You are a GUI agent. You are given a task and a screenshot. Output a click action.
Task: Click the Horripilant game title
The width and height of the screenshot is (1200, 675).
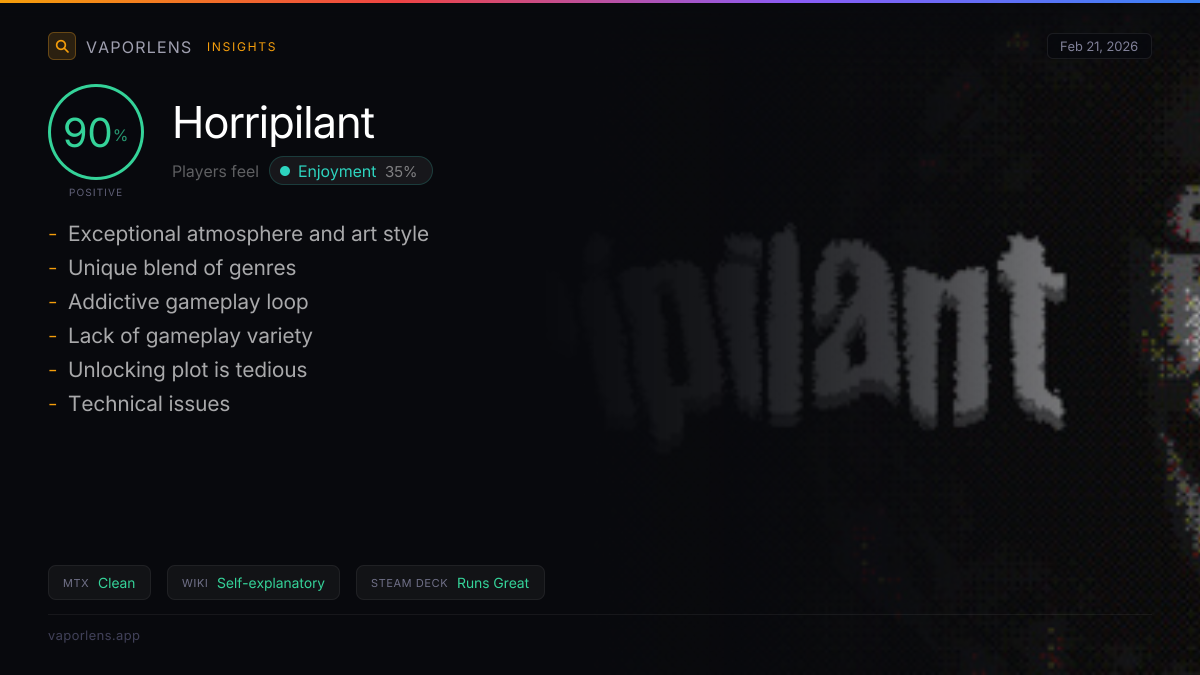pos(273,123)
